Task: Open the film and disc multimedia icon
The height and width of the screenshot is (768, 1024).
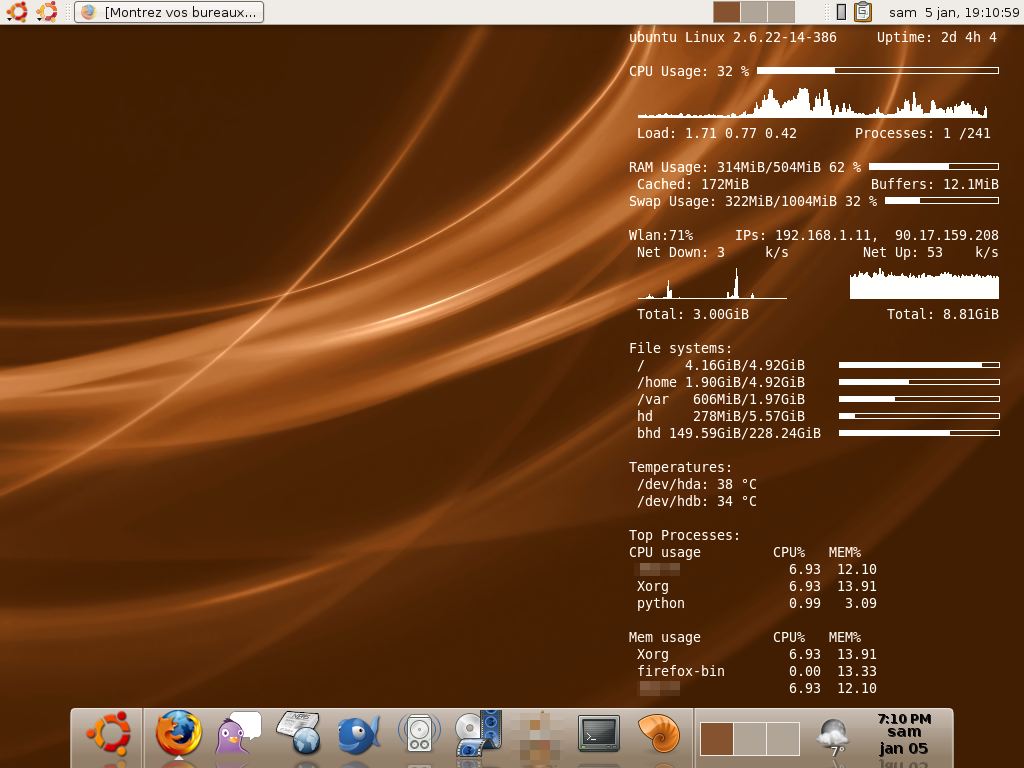Action: [478, 733]
